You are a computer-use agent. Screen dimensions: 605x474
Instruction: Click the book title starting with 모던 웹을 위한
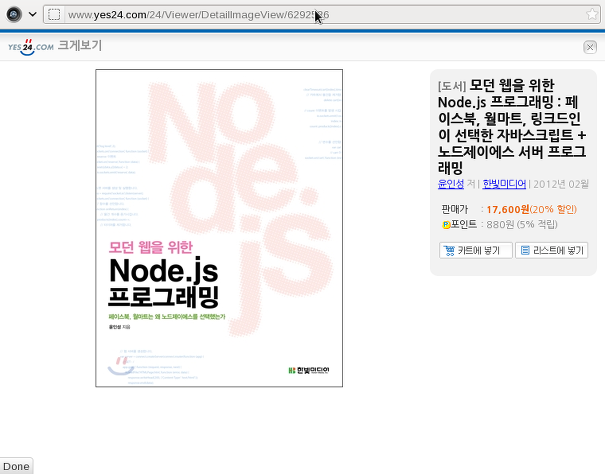(x=512, y=126)
